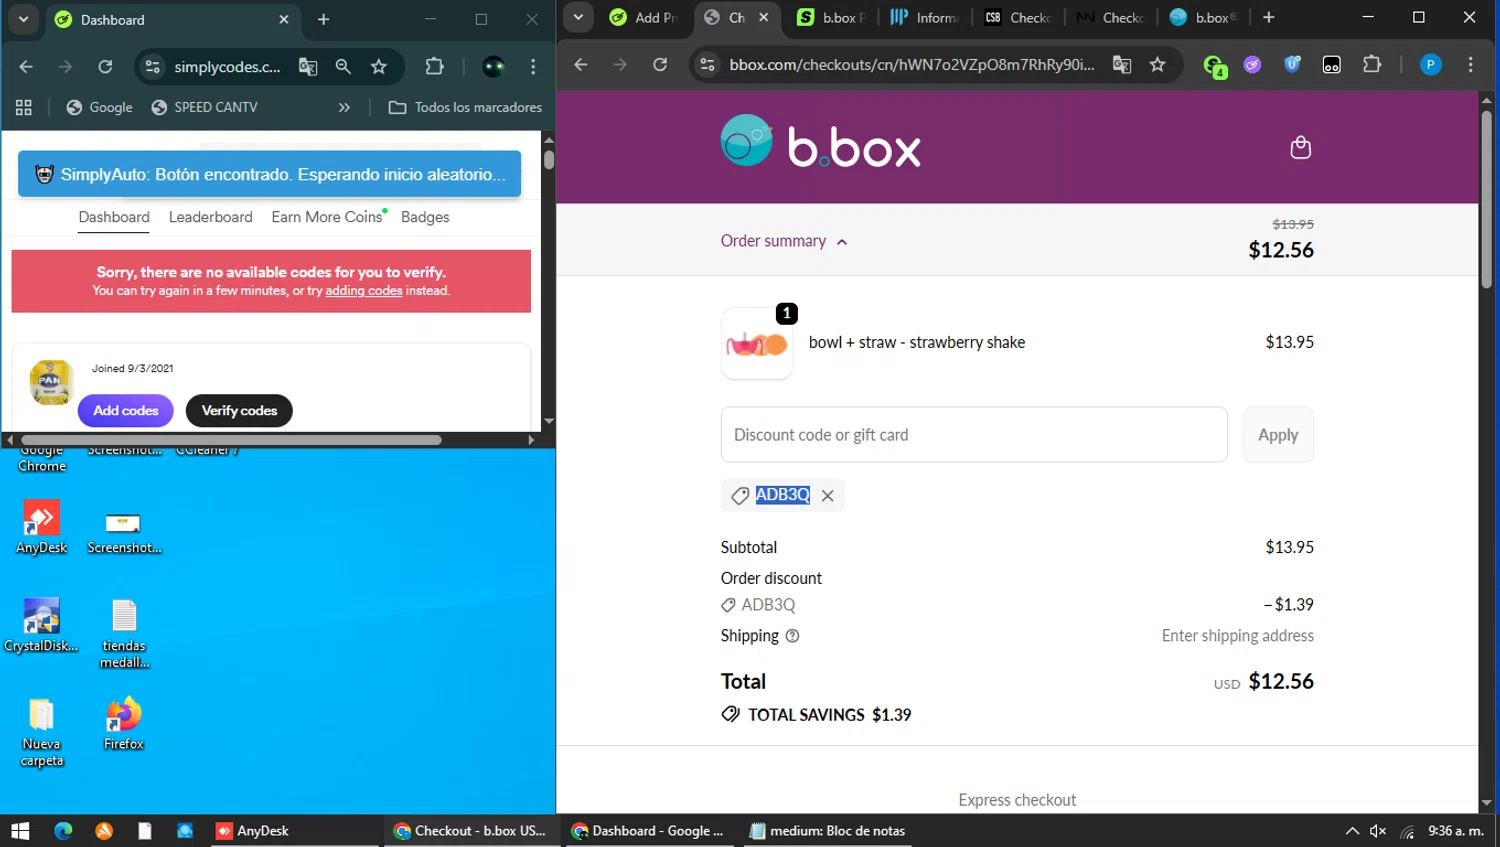Reload the simplycodes page
The width and height of the screenshot is (1500, 847).
[105, 67]
